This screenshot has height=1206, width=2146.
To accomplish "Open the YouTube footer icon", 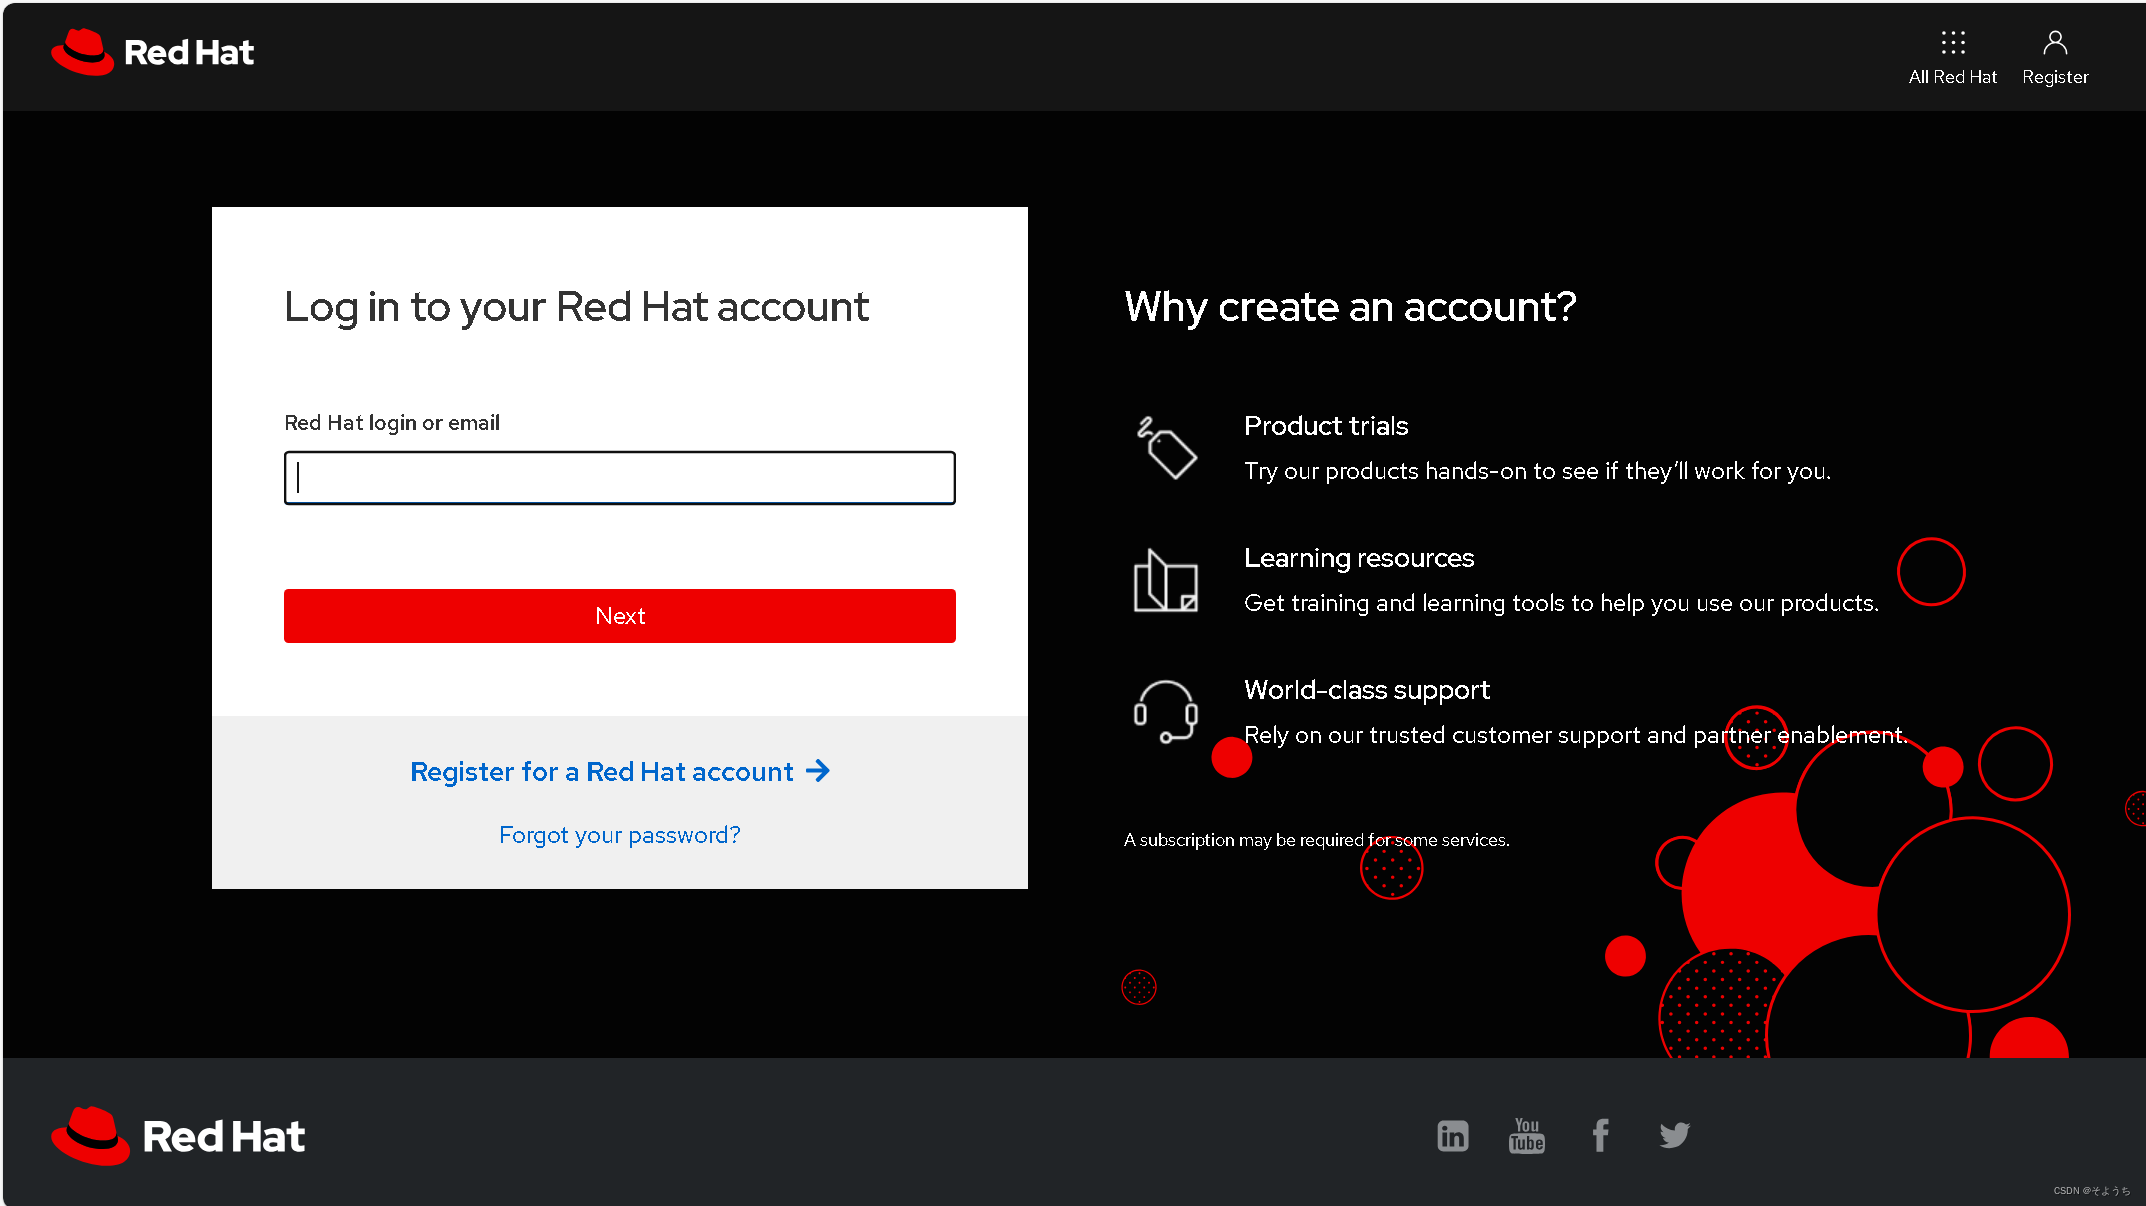I will 1526,1135.
